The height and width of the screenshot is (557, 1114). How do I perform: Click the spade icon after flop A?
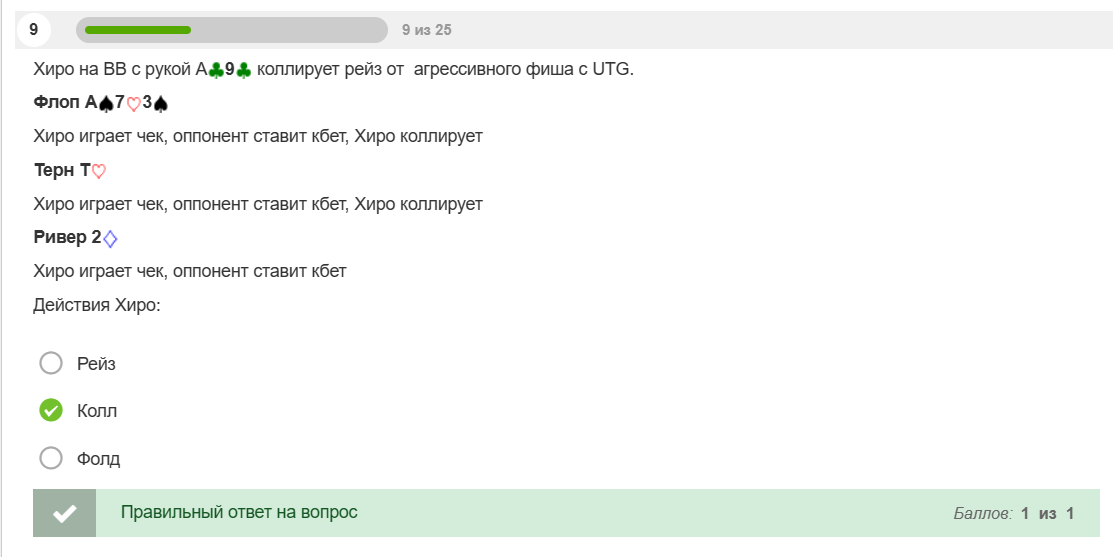106,104
